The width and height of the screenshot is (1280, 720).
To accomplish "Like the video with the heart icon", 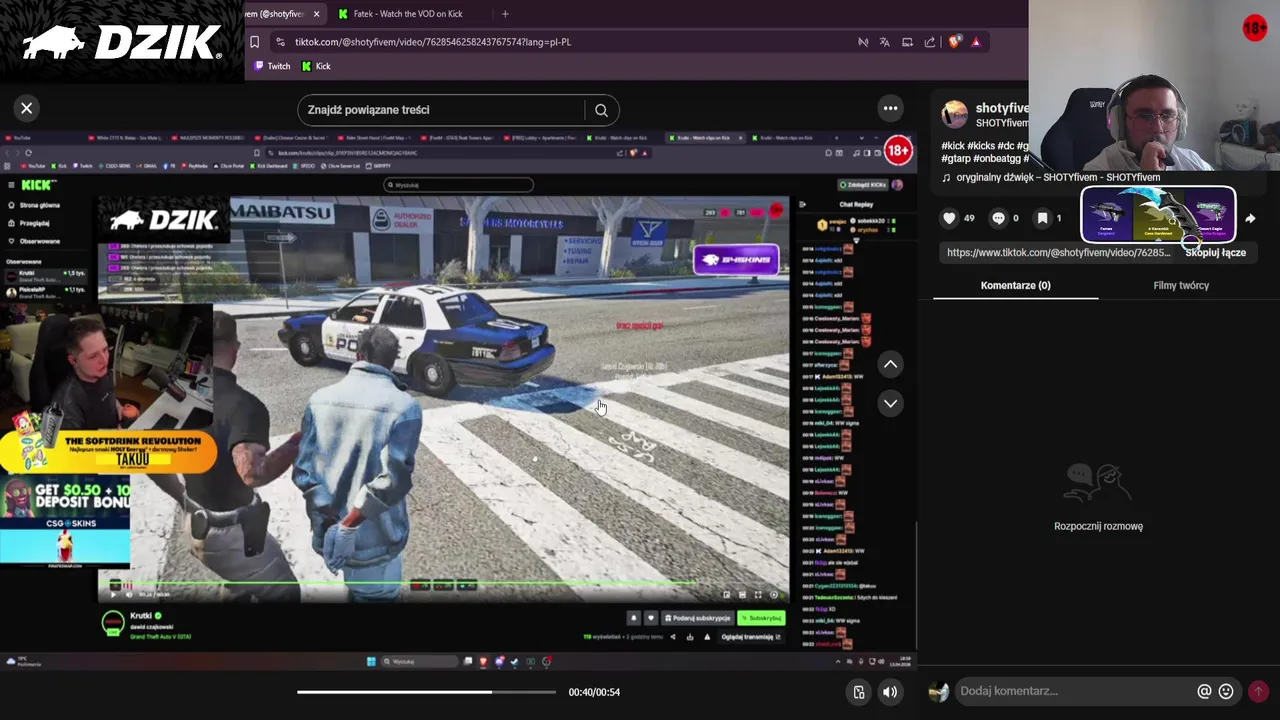I will click(949, 218).
